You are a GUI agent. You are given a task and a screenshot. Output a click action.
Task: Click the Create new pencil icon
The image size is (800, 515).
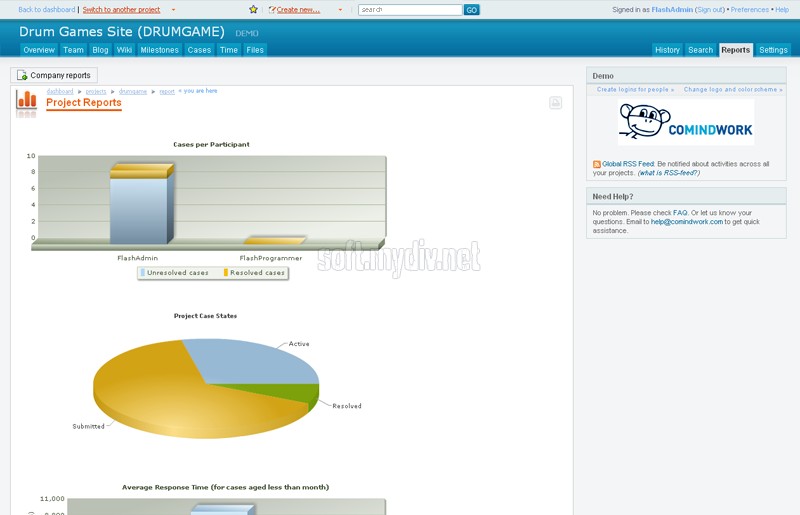click(x=272, y=10)
